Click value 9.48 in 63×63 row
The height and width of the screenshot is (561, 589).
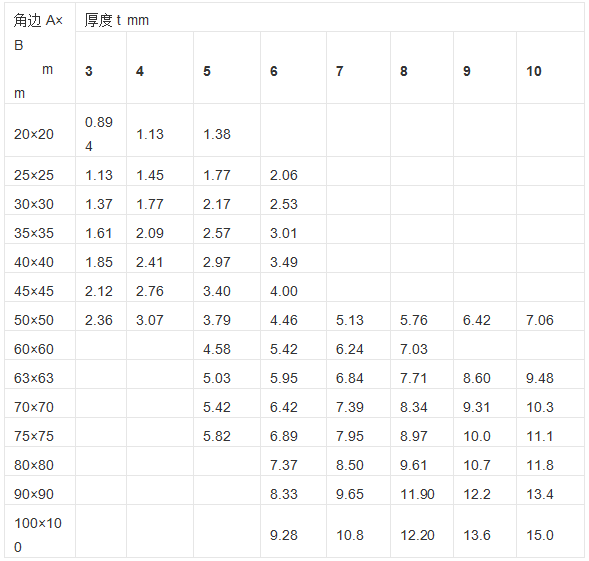click(x=540, y=378)
